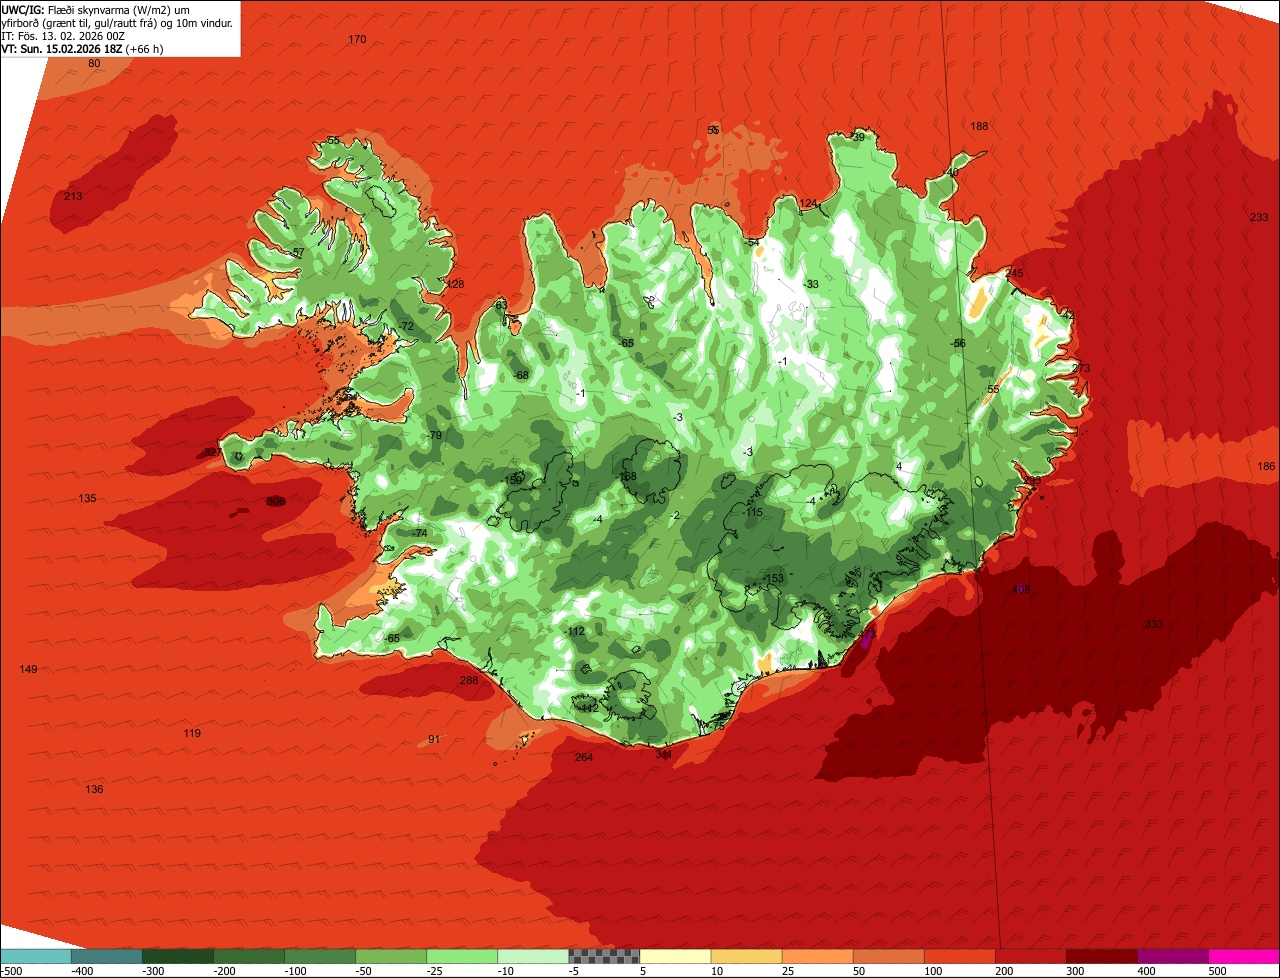Click the map value '-153' over the southeast glacier
1280x978 pixels.
pyautogui.click(x=773, y=578)
